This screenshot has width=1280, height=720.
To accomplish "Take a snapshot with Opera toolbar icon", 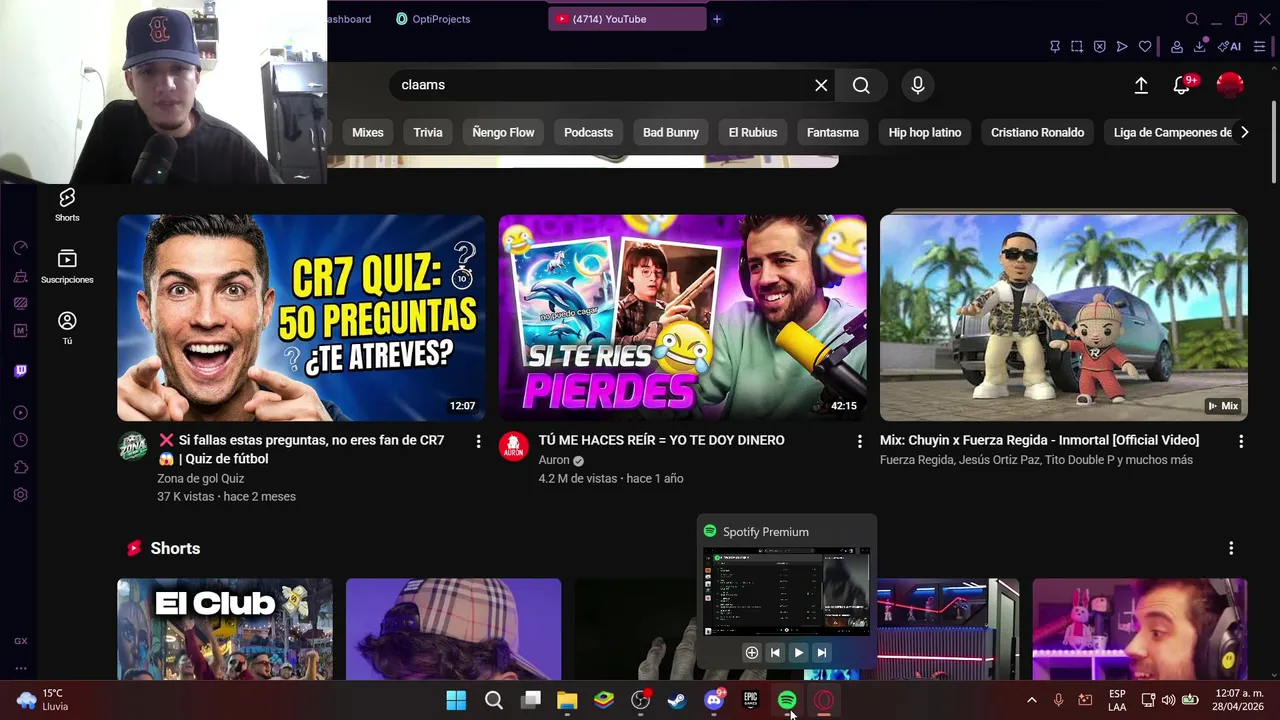I will [x=1077, y=46].
